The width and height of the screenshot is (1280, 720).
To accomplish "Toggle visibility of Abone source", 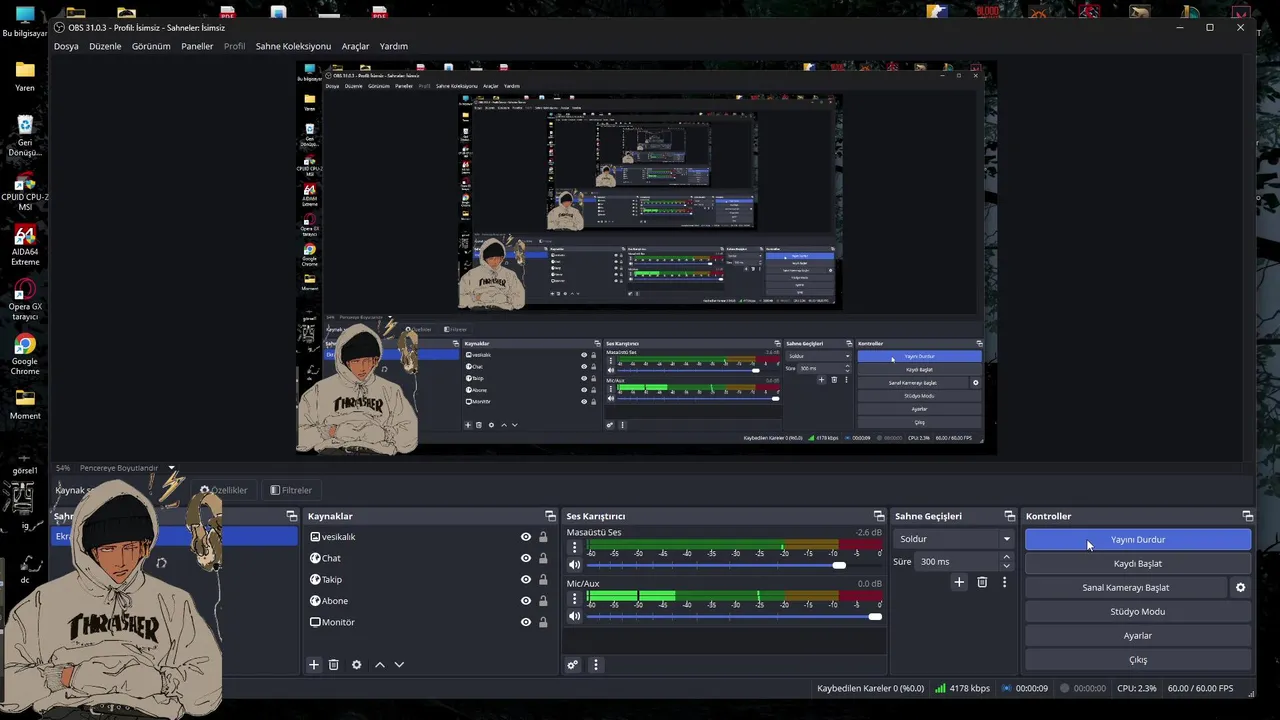I will click(x=526, y=601).
